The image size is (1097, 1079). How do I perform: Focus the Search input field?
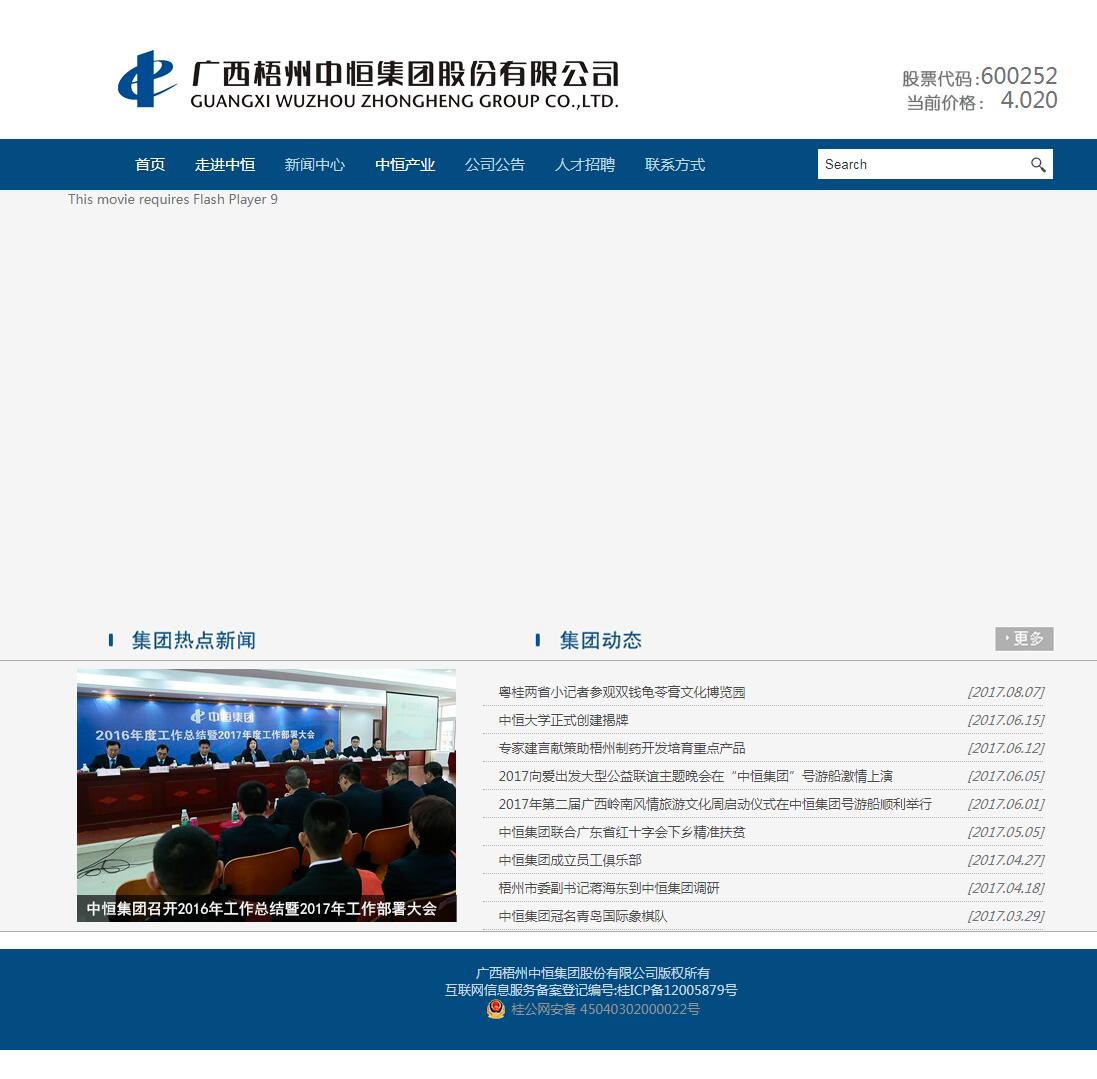(922, 164)
